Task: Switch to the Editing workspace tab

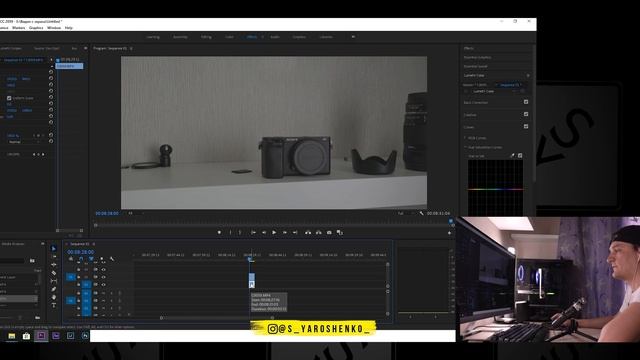Action: click(x=206, y=37)
